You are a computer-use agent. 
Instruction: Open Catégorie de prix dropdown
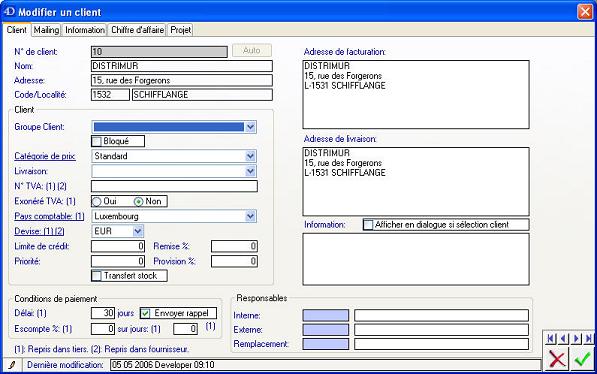coord(250,156)
